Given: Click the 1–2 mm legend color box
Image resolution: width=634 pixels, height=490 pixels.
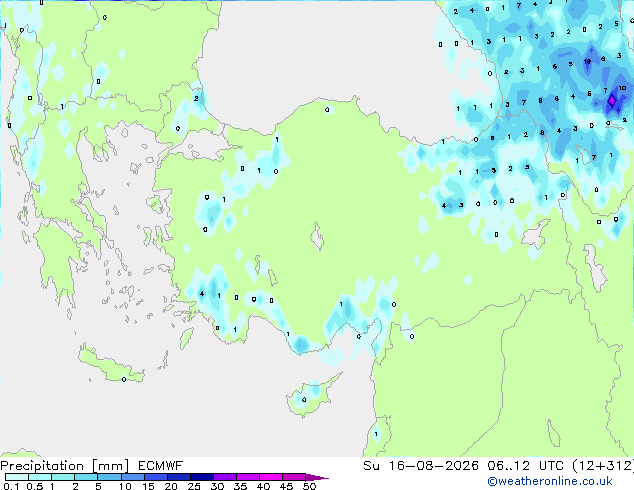Looking at the screenshot, I should 63,477.
